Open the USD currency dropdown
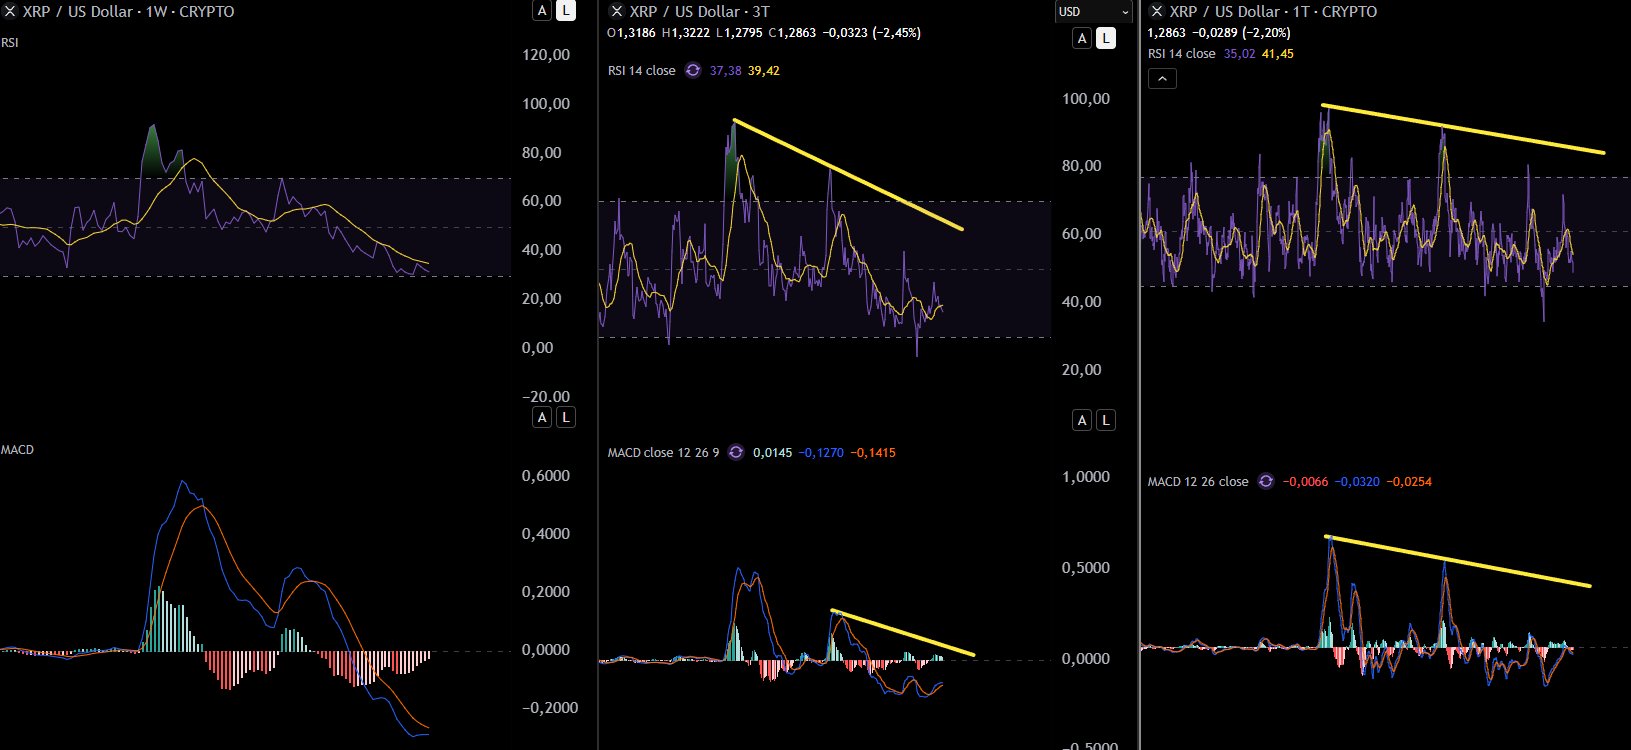This screenshot has height=750, width=1631. [1093, 12]
